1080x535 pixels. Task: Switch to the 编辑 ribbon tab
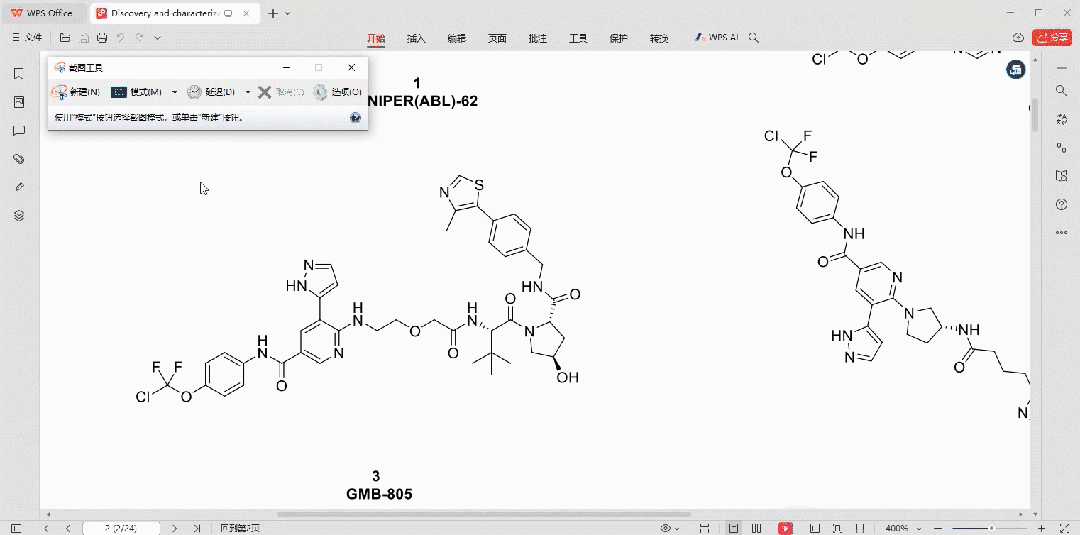(457, 39)
